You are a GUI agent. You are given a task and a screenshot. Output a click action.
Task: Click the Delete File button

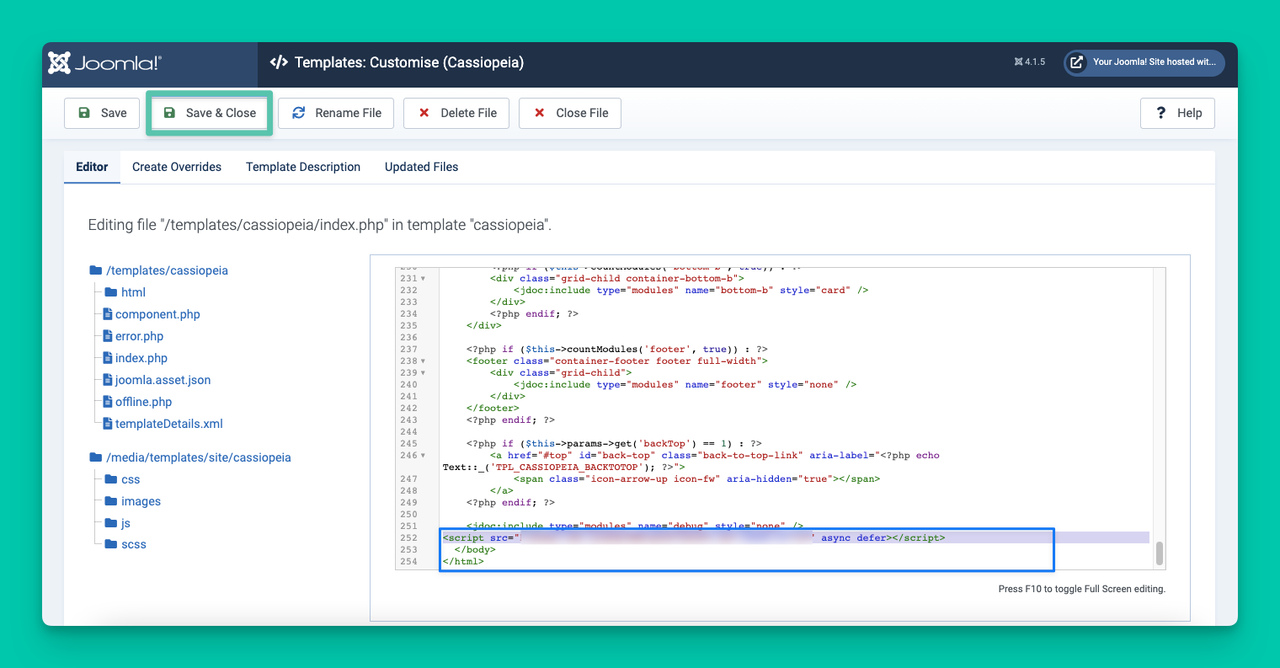click(457, 113)
